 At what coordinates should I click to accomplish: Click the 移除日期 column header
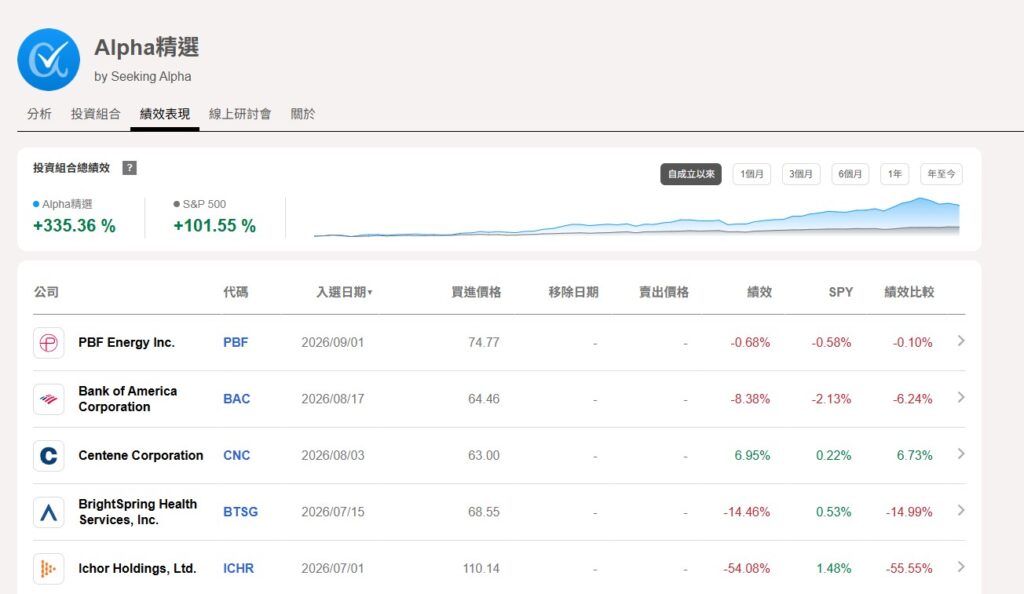point(573,292)
